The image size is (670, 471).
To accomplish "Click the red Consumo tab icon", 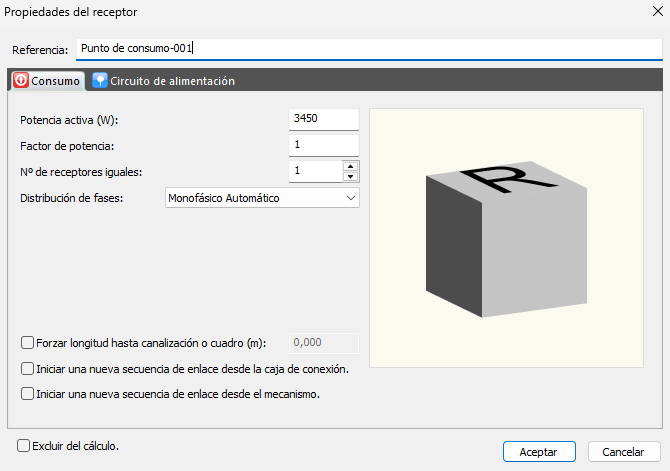I will click(21, 81).
